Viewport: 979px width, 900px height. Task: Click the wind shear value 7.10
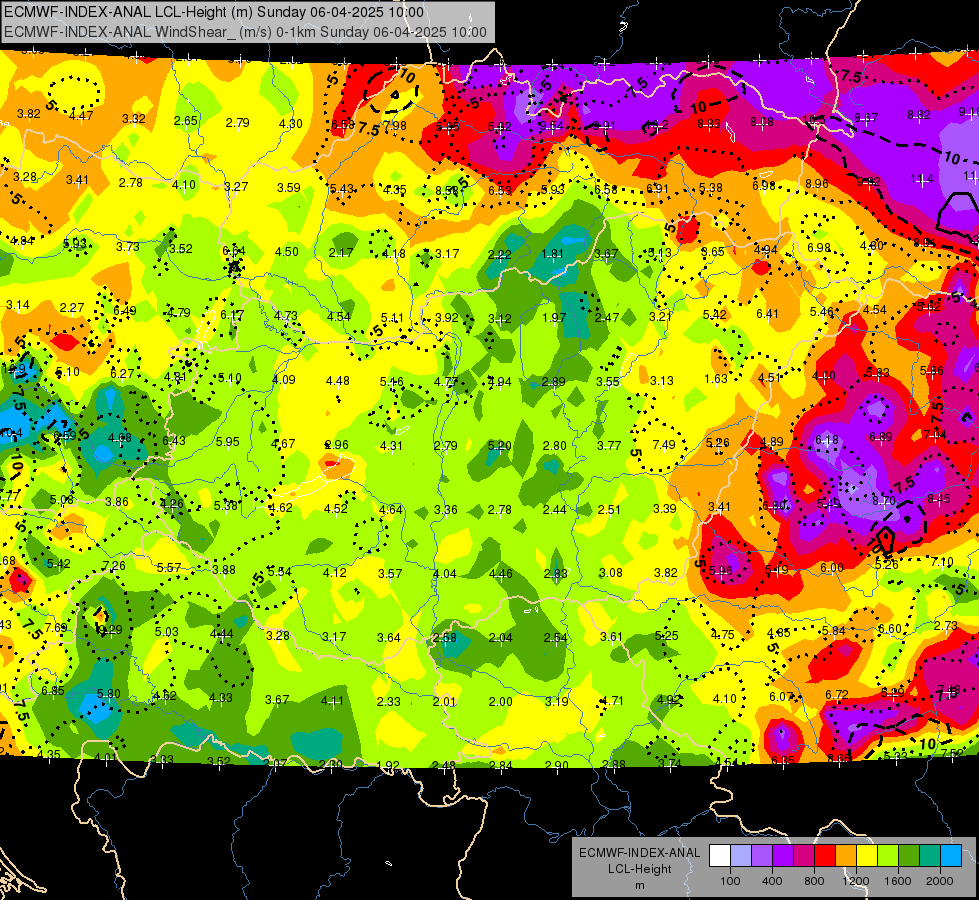pos(942,562)
